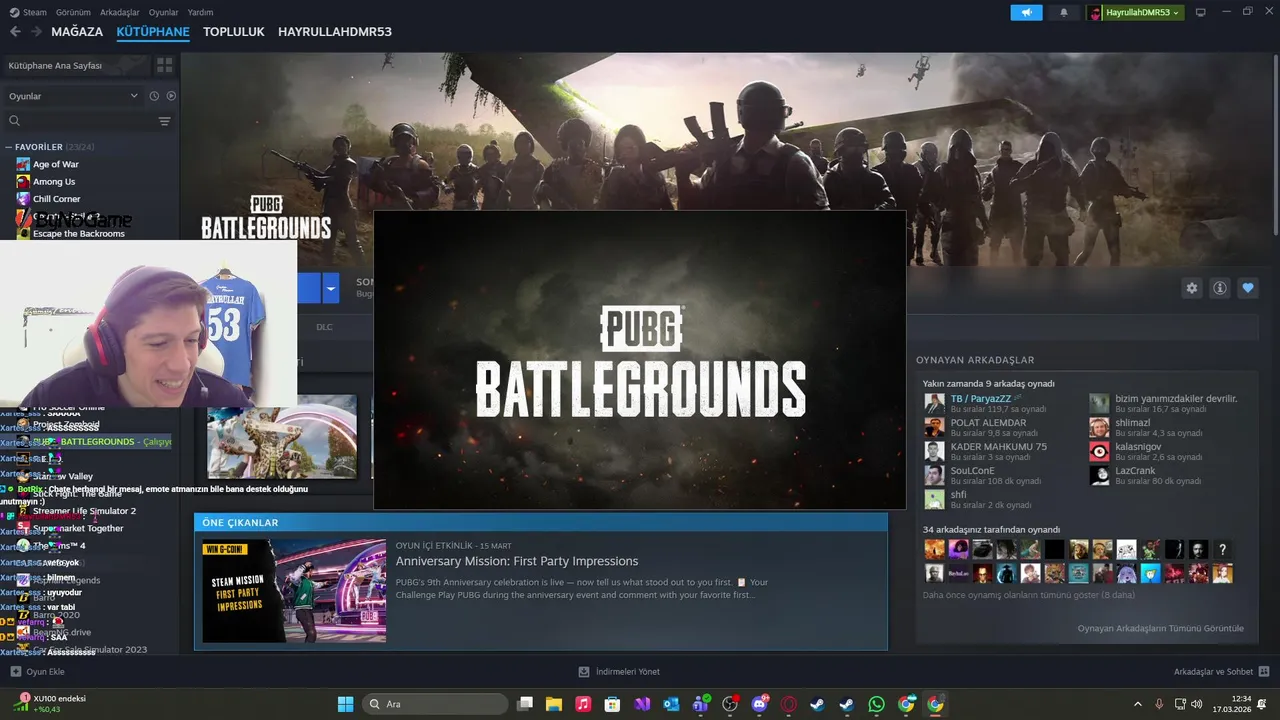Open friend TB / ParyazZZ entry
The image size is (1280, 720).
(x=987, y=403)
